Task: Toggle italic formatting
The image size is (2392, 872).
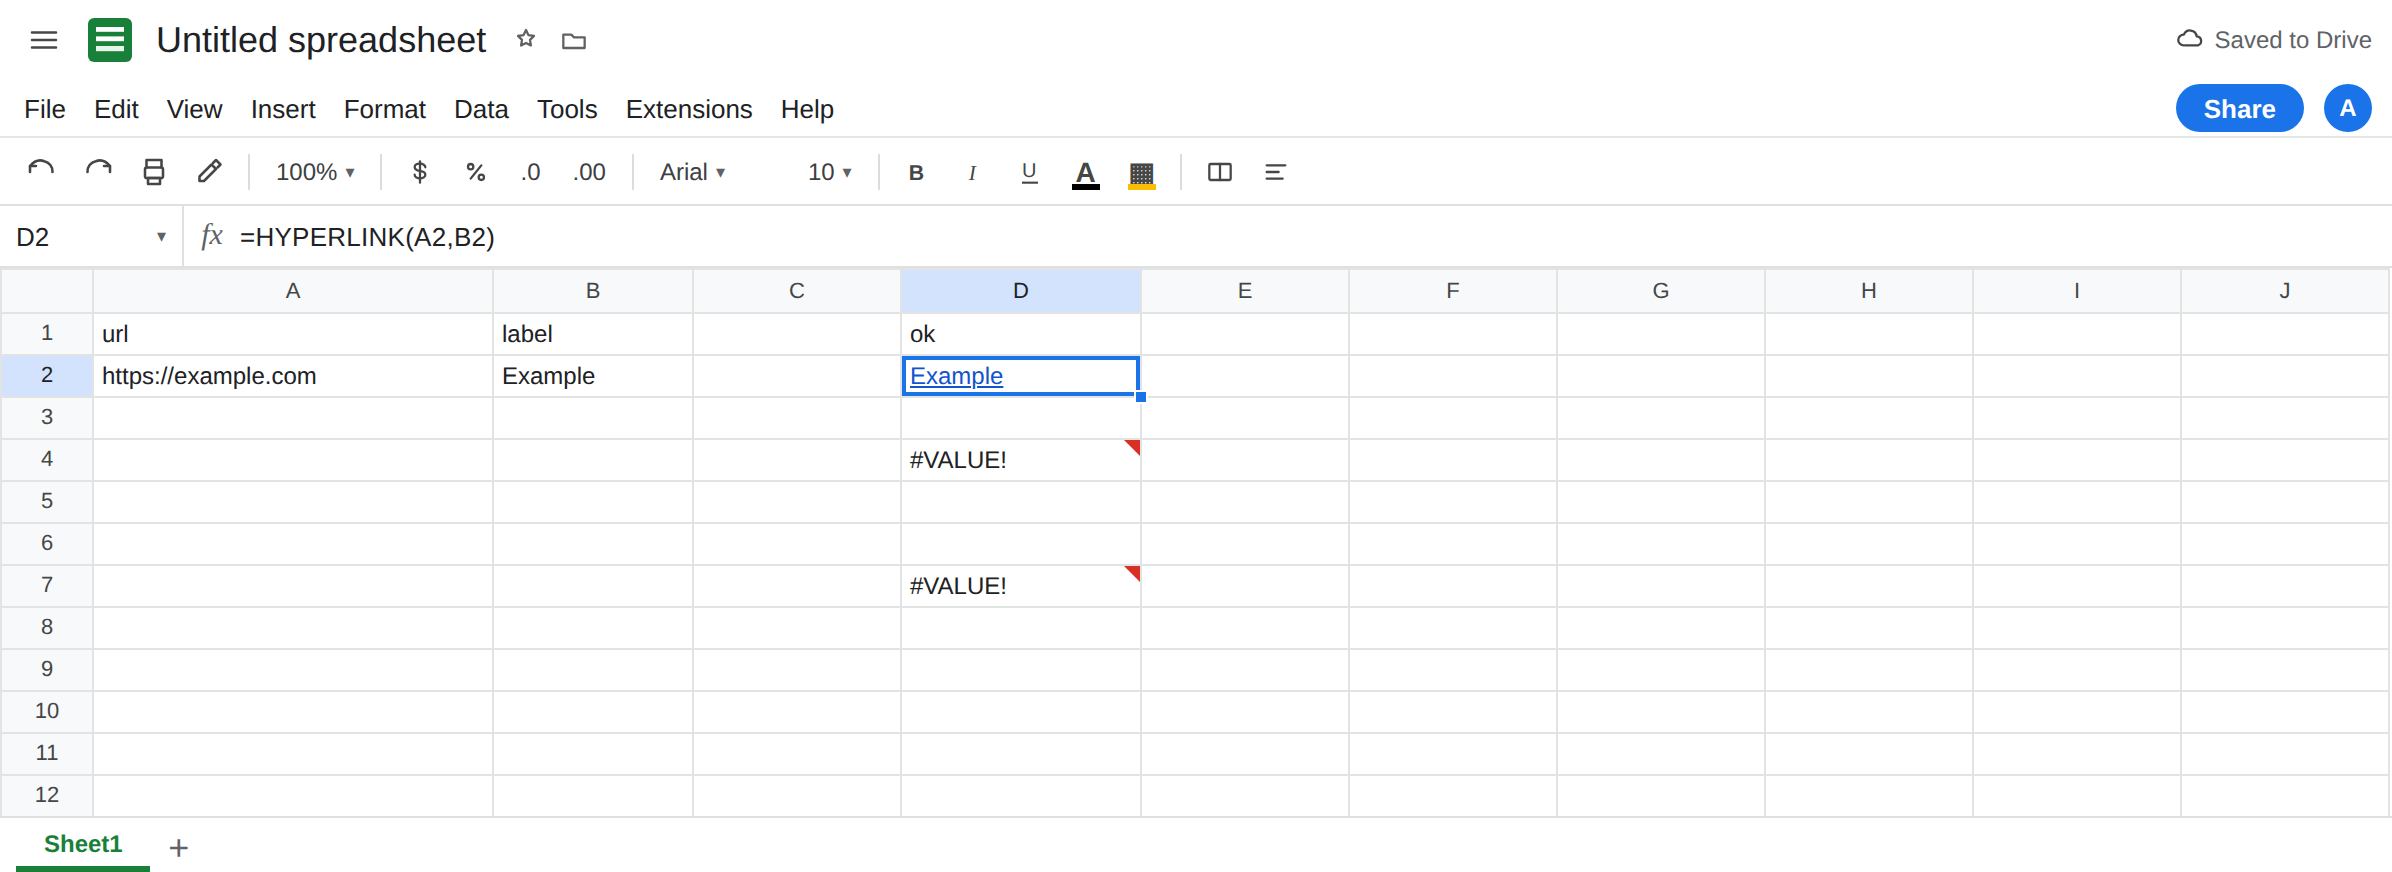Action: tap(972, 172)
